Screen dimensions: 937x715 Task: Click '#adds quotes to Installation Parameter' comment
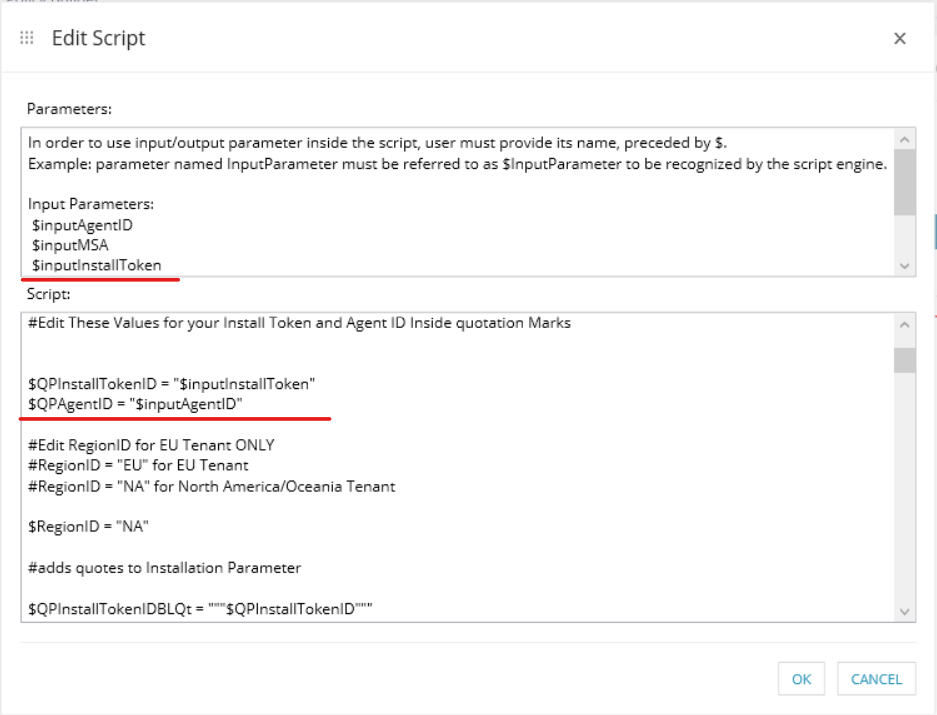pyautogui.click(x=164, y=568)
